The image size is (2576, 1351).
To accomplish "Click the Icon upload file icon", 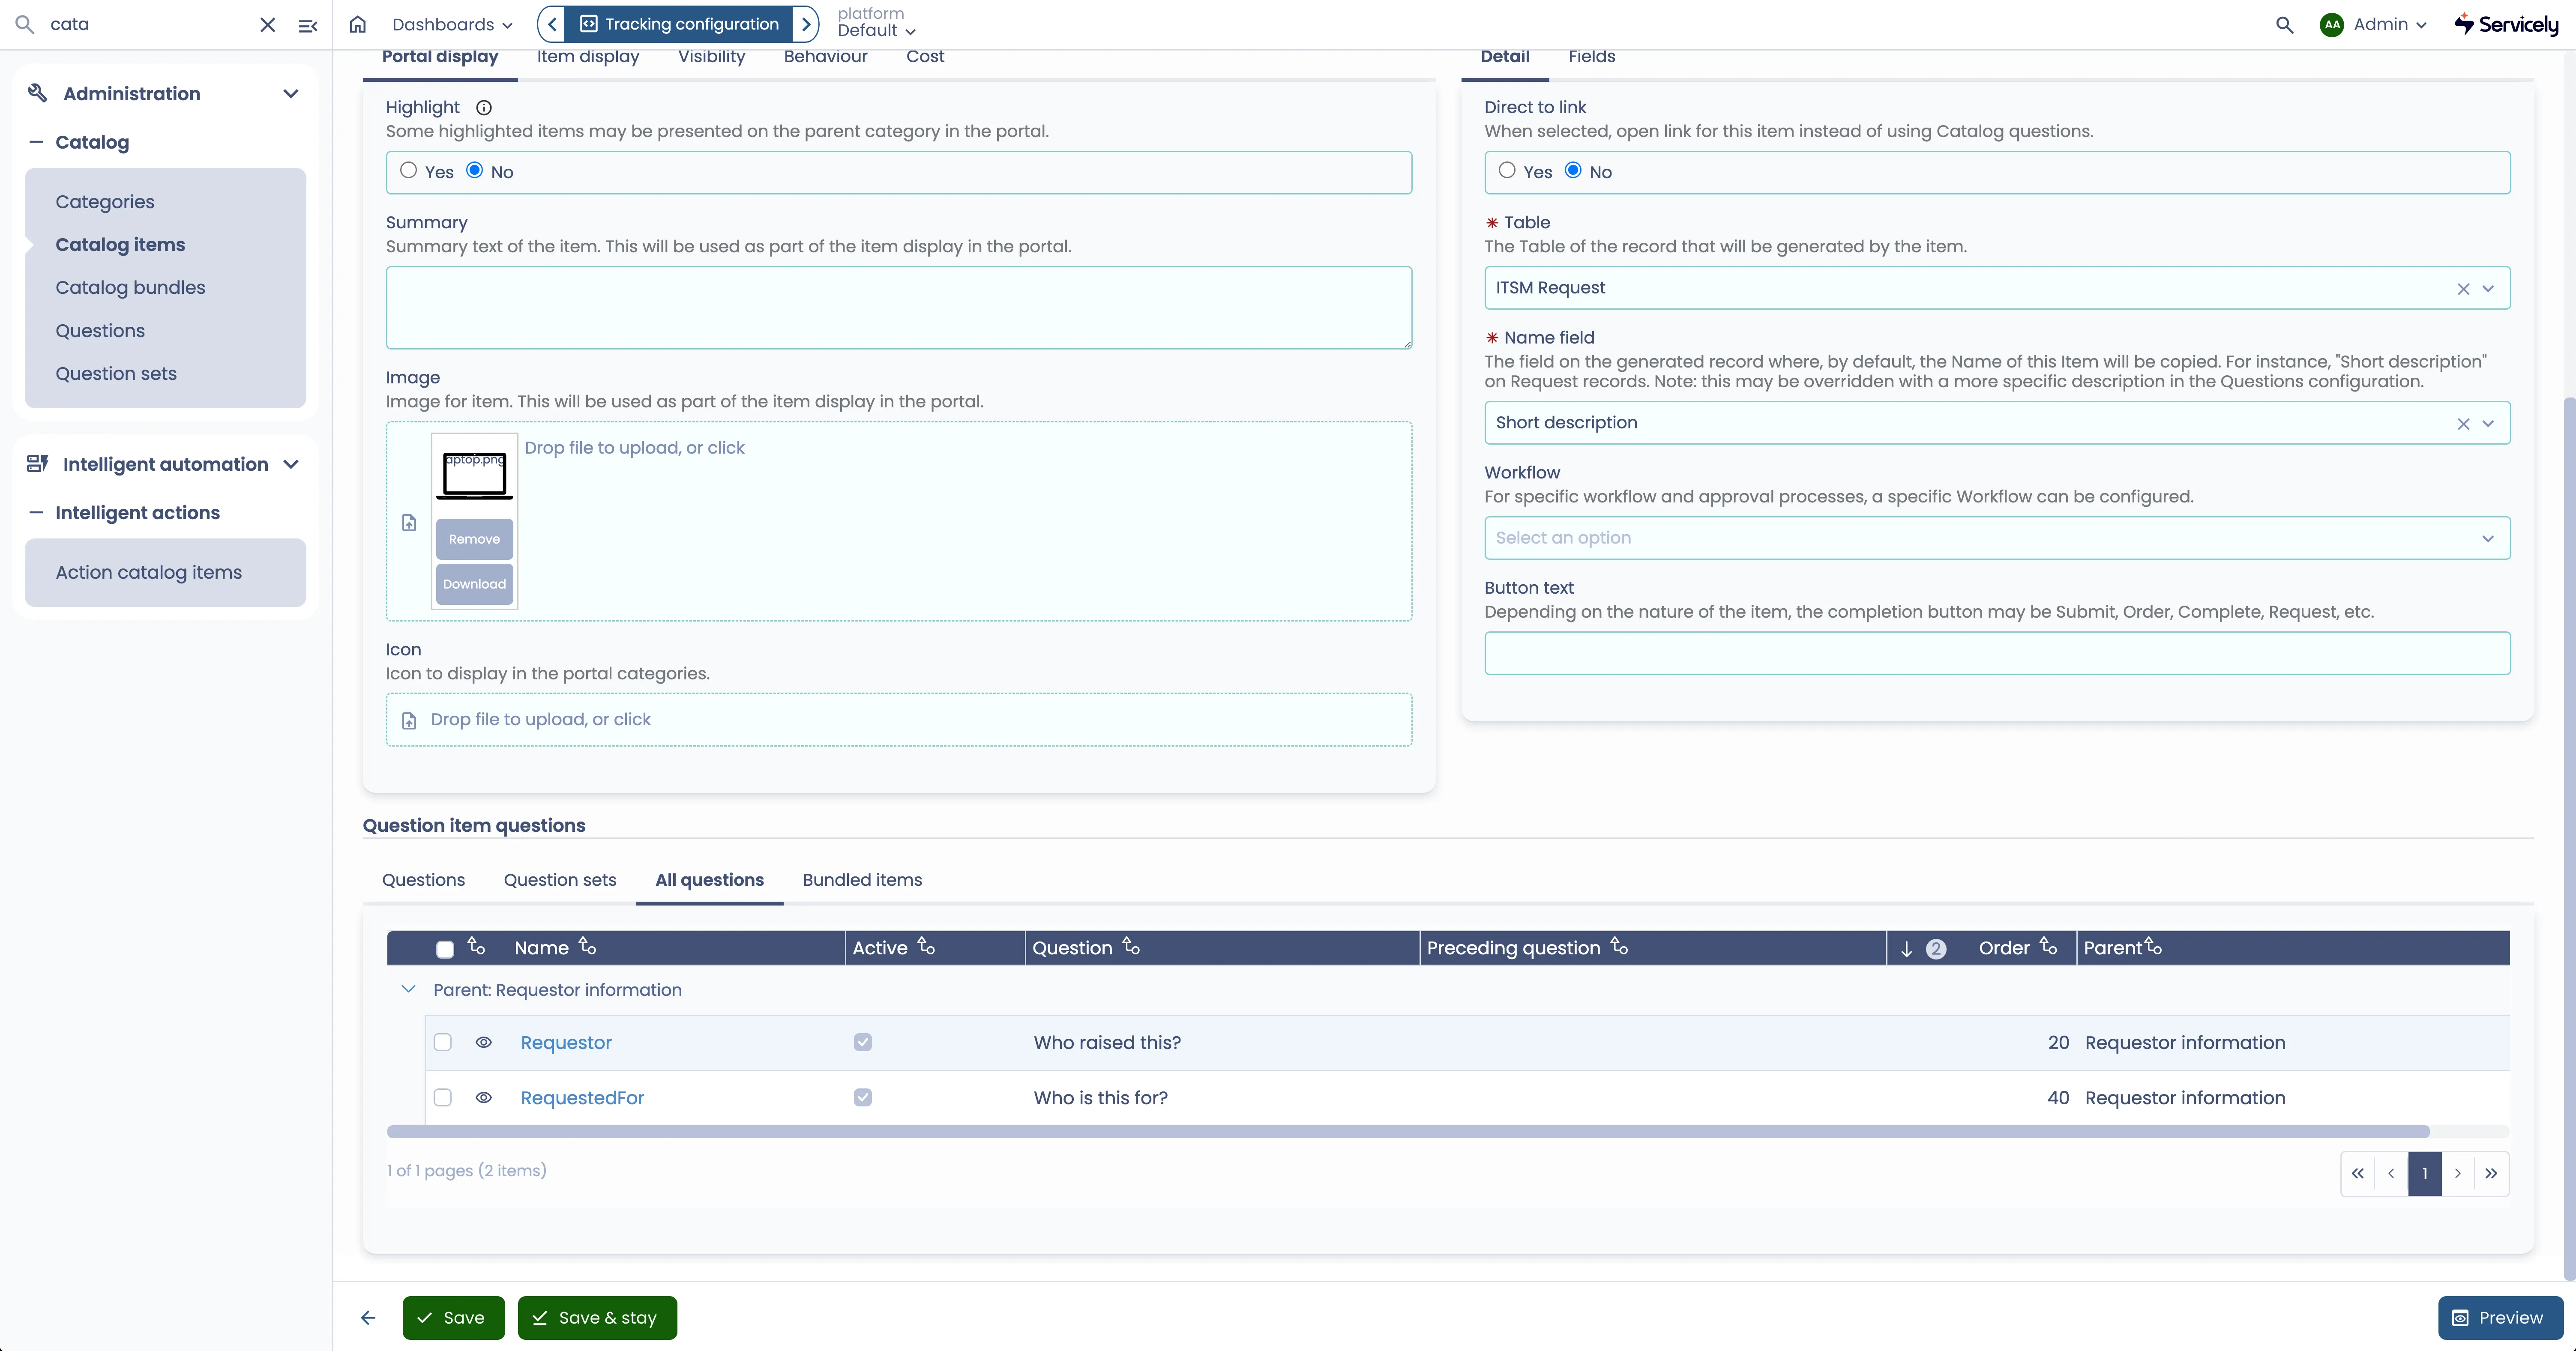I will (409, 721).
